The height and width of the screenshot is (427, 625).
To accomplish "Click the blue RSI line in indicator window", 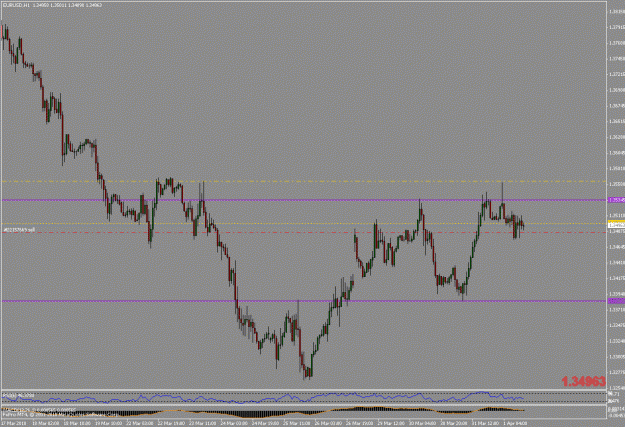I will click(263, 398).
